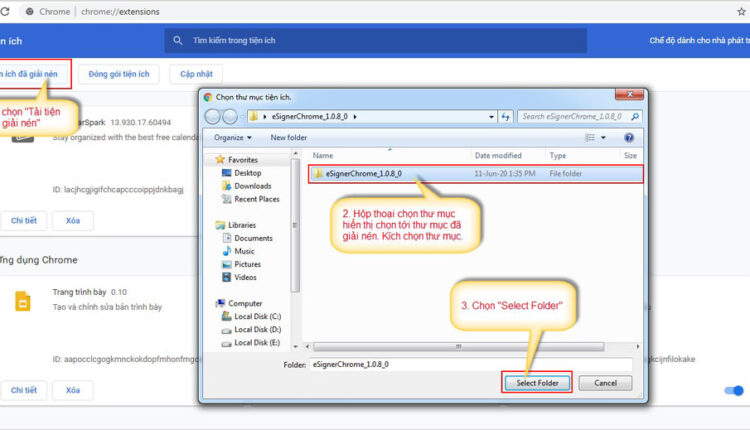Sort files by Date modified column

[498, 156]
